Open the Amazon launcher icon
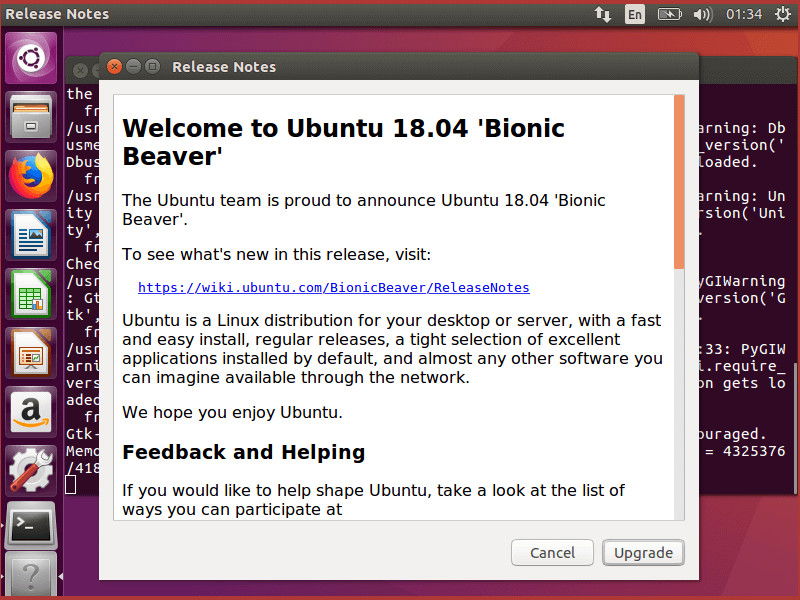800x600 pixels. pyautogui.click(x=31, y=412)
